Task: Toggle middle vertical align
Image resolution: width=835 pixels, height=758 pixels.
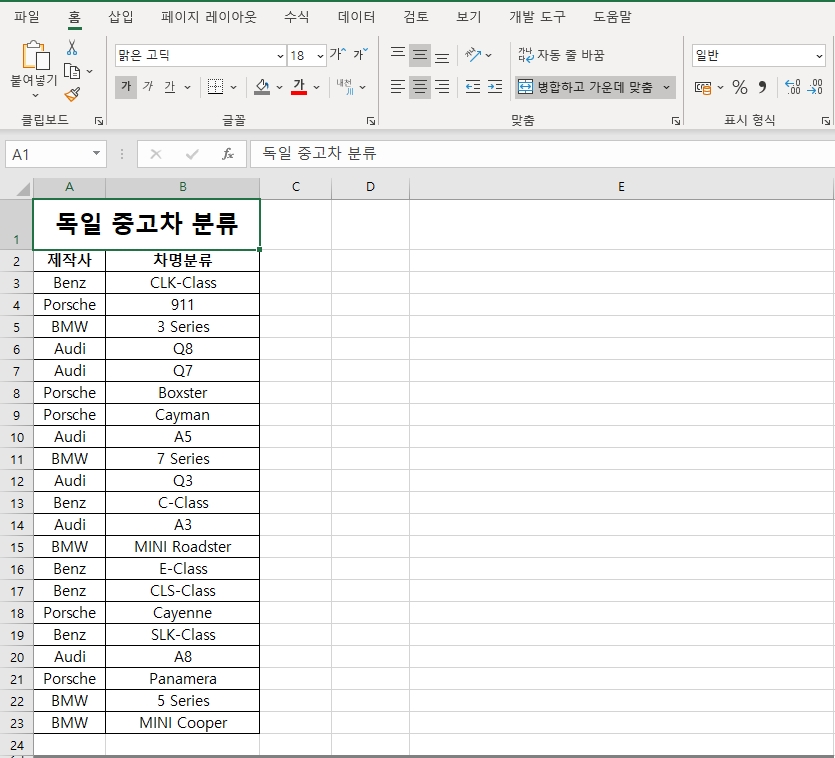Action: coord(420,55)
